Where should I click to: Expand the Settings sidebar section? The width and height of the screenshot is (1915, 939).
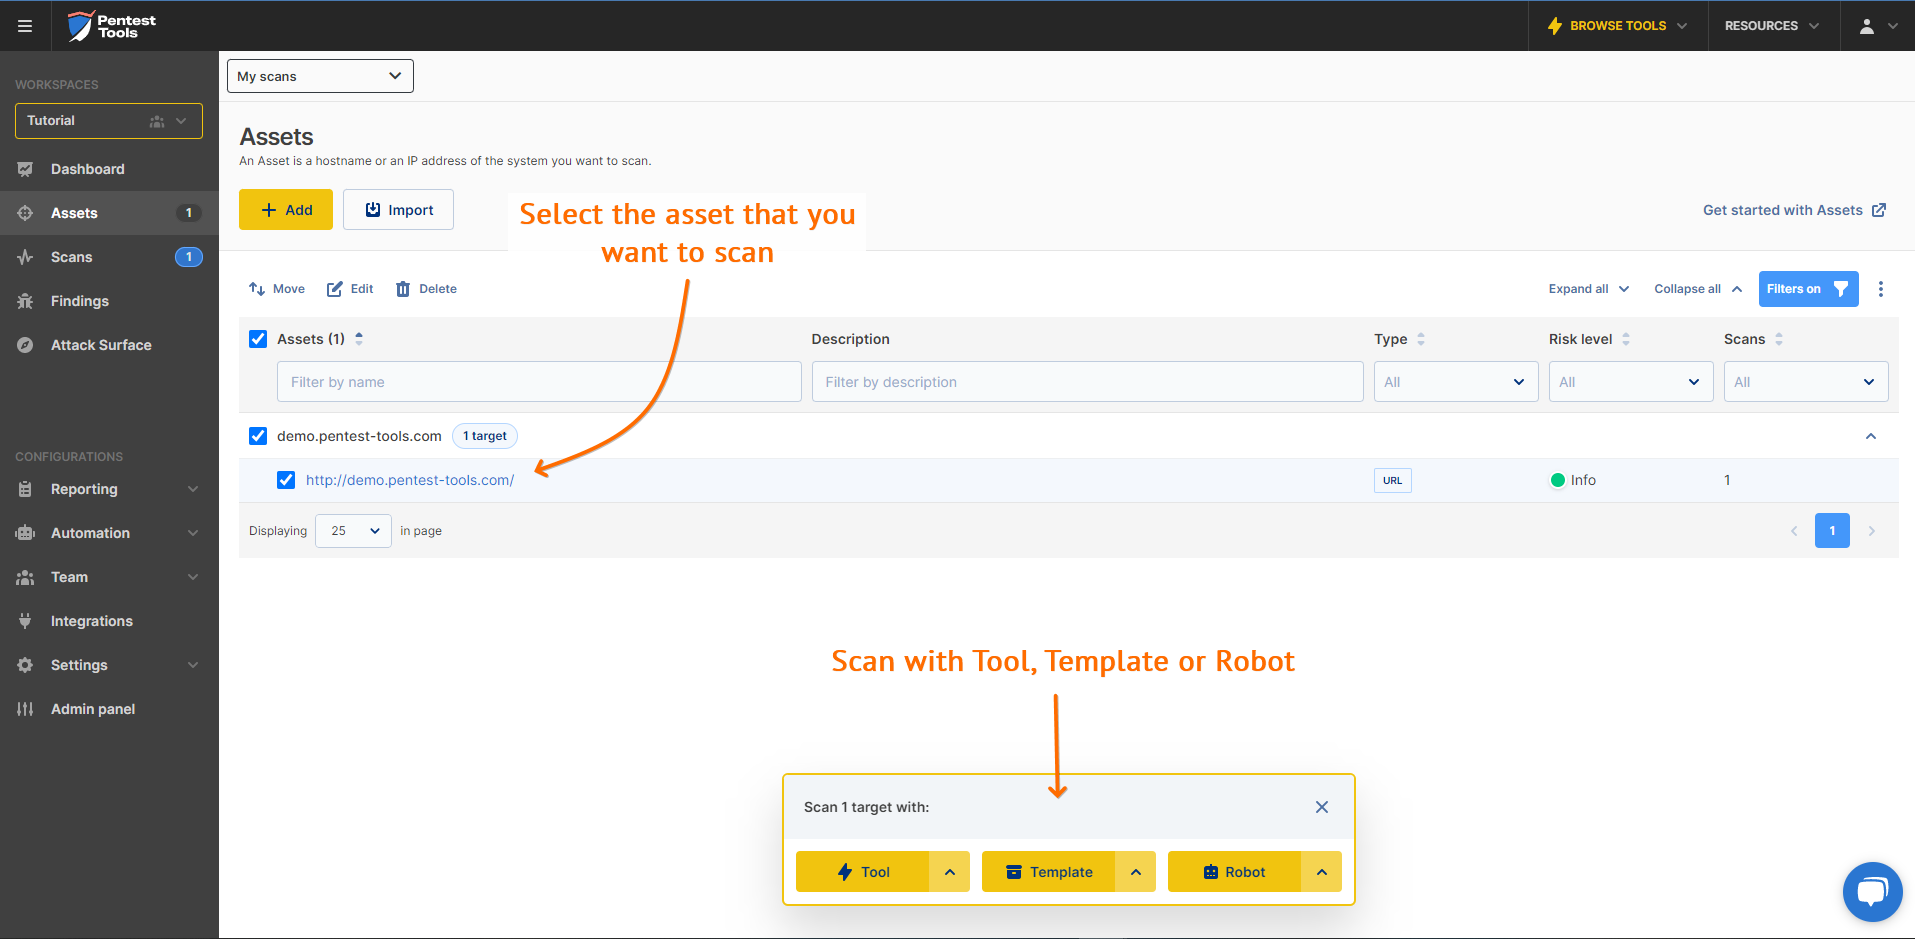click(109, 665)
